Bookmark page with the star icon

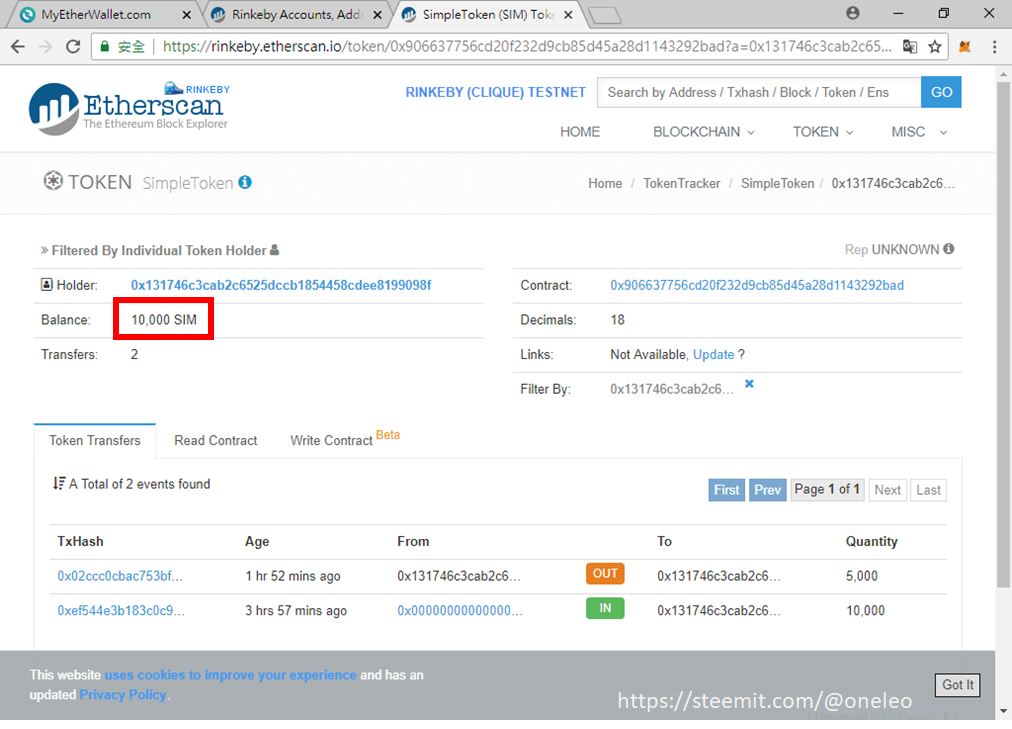[935, 46]
